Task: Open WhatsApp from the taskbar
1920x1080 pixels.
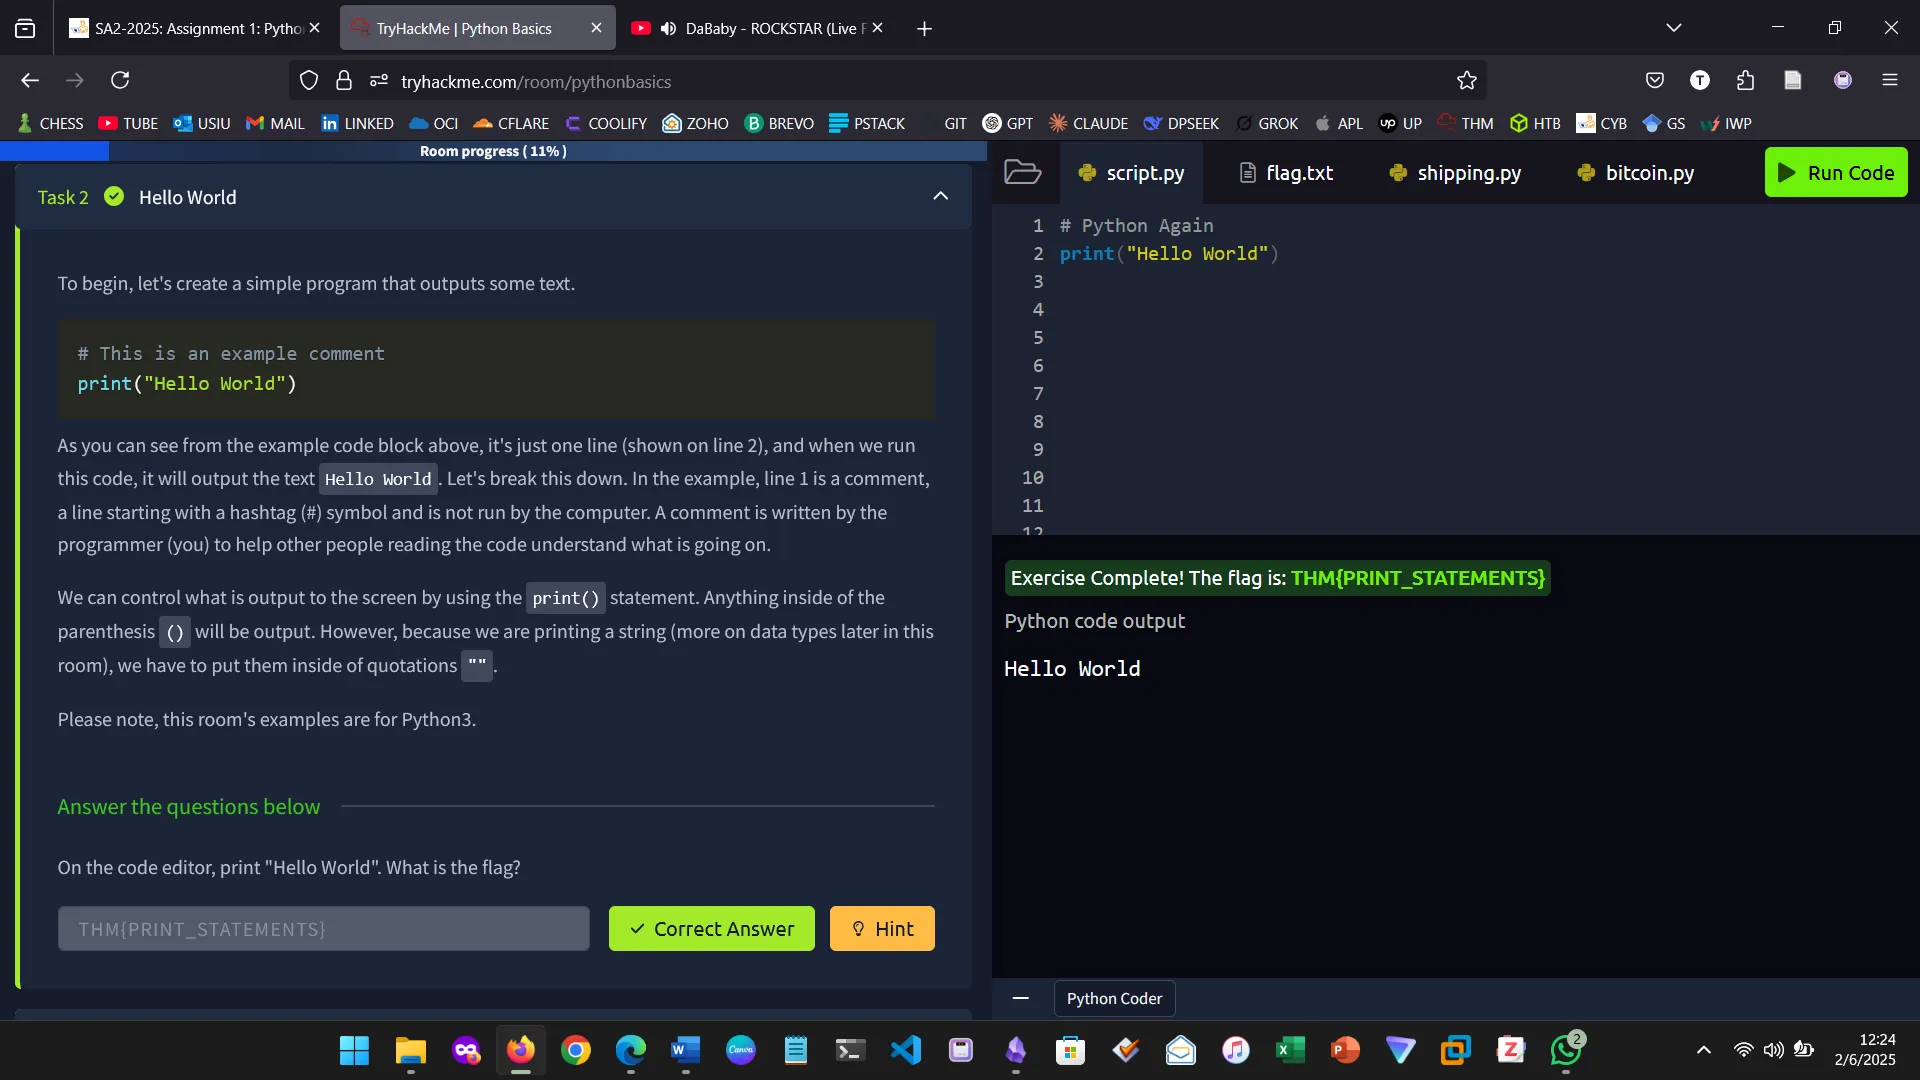Action: [x=1566, y=1050]
